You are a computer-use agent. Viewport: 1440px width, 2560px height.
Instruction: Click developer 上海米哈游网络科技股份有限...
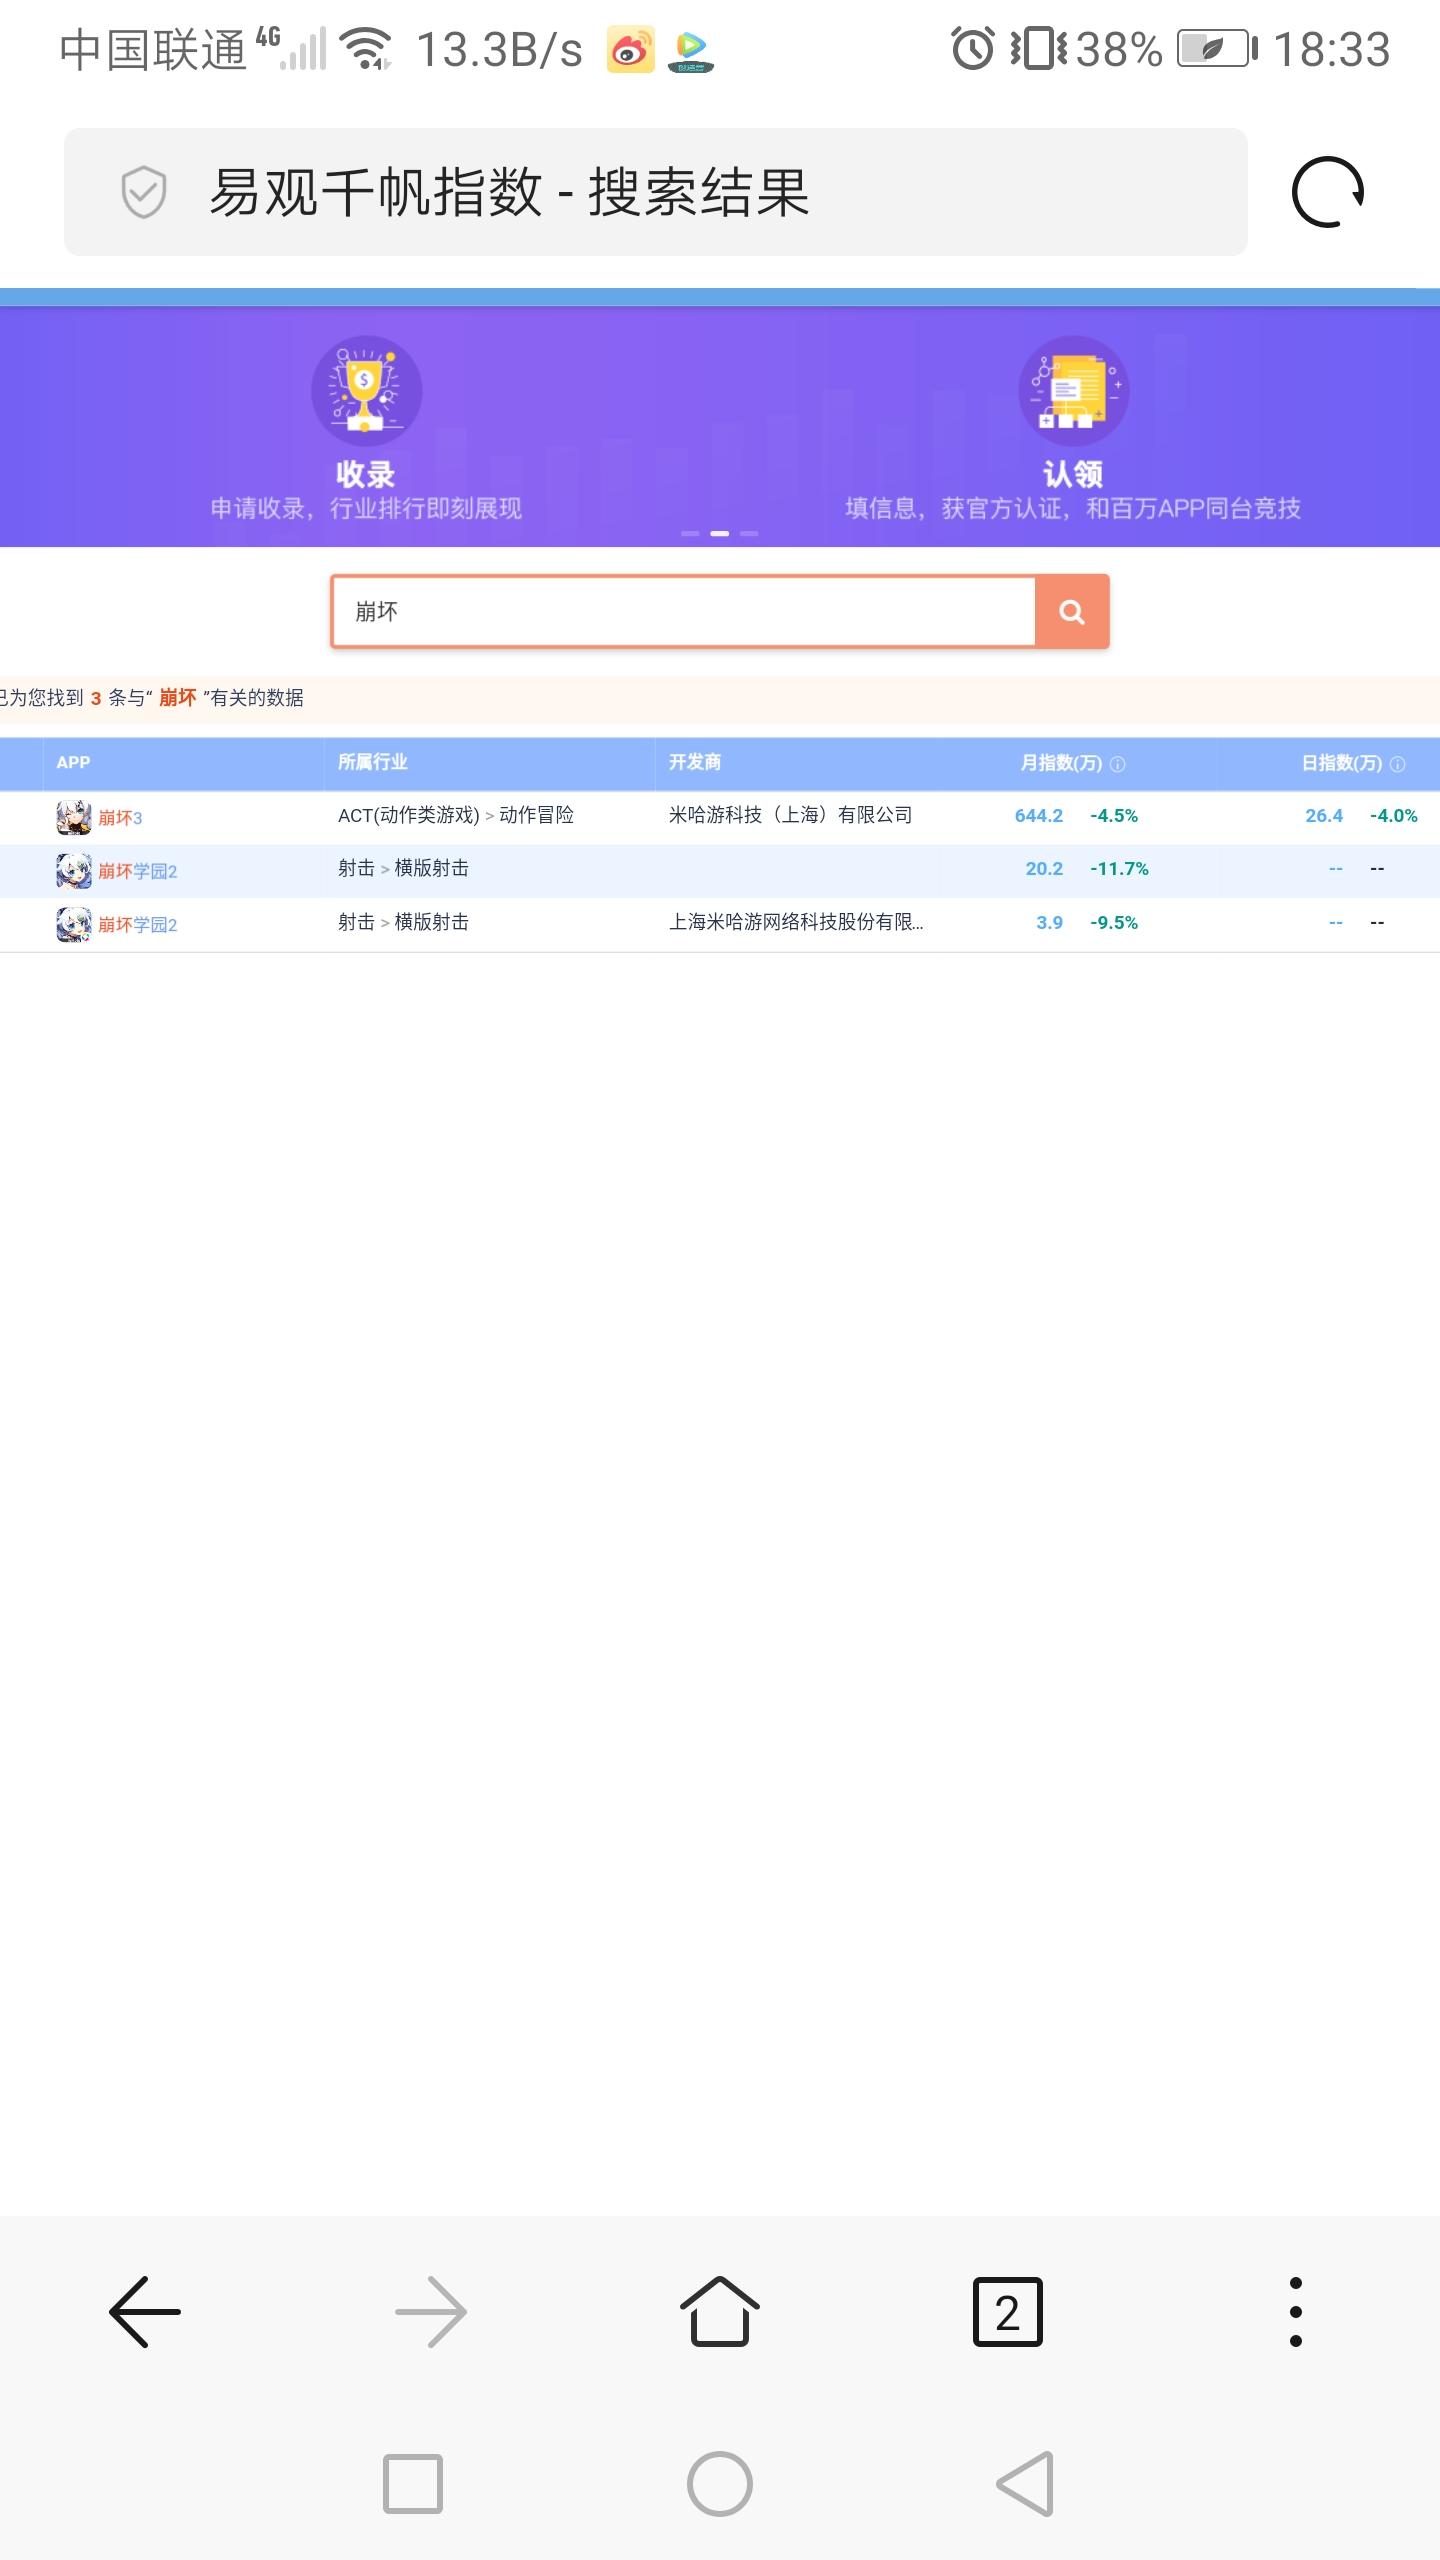coord(796,923)
